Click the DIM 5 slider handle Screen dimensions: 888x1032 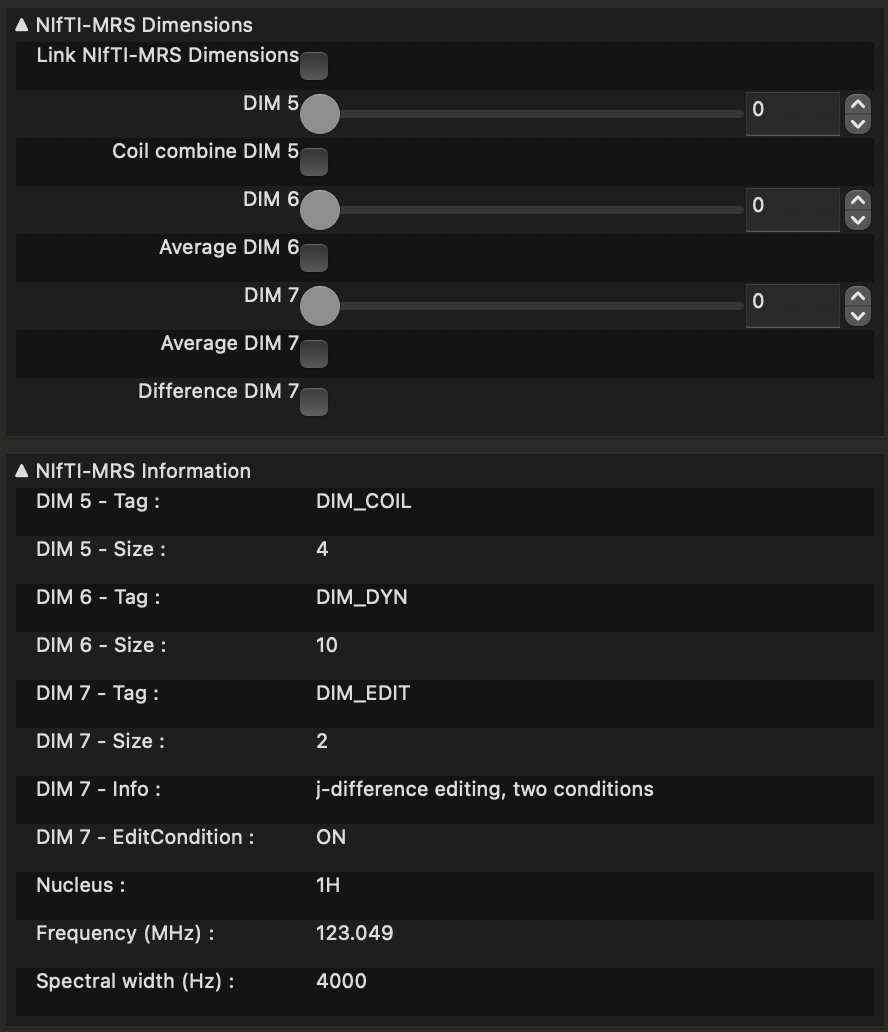pyautogui.click(x=320, y=114)
